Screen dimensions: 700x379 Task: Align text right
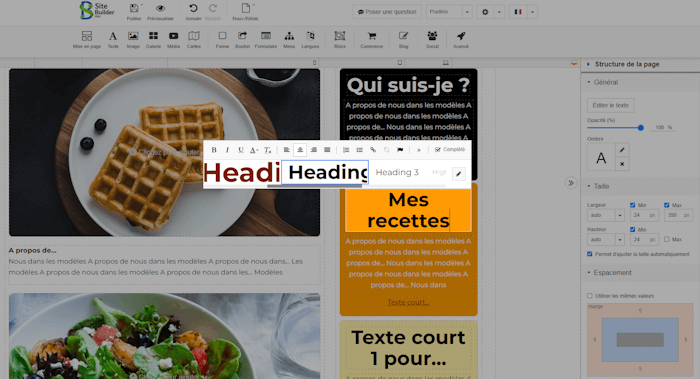coord(314,150)
